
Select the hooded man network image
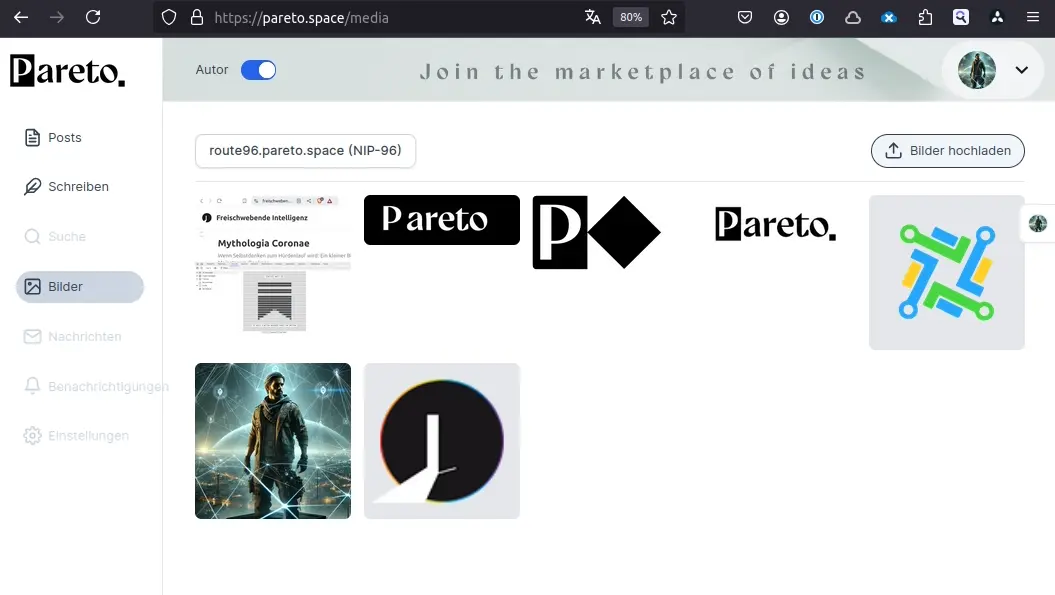coord(273,441)
